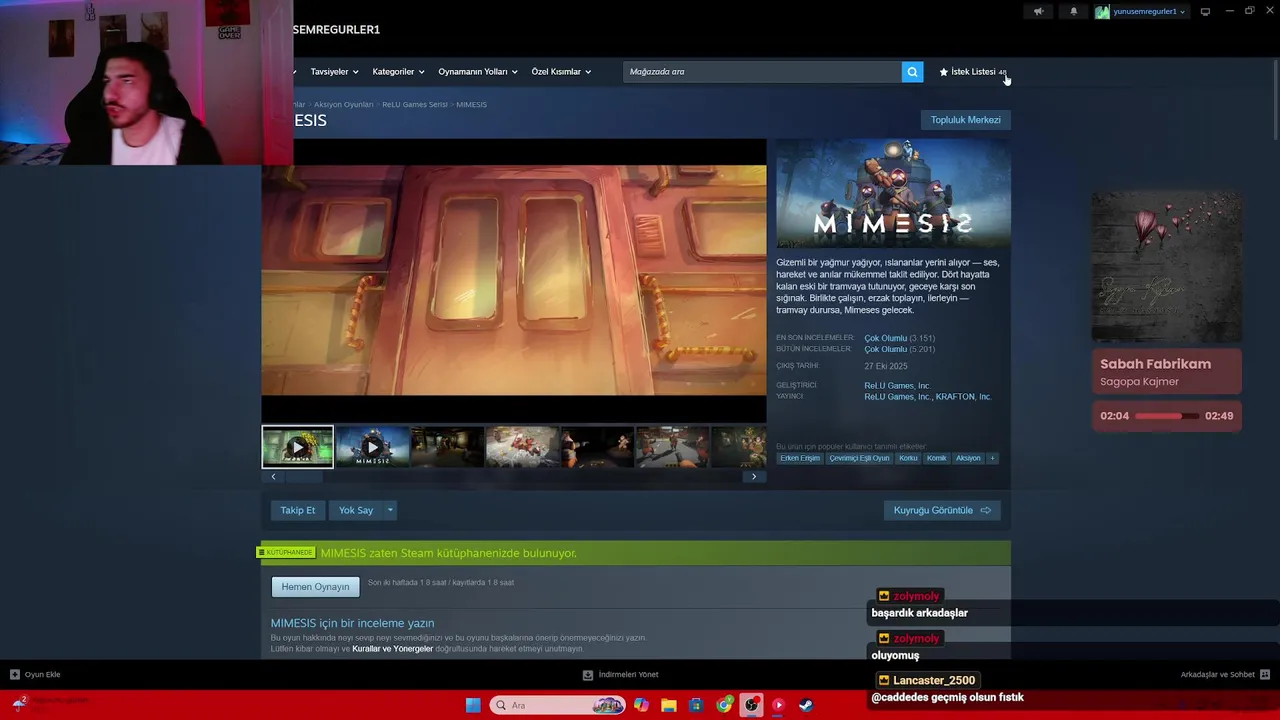
Task: Open the İstek Listesi wishlist link
Action: pos(973,72)
